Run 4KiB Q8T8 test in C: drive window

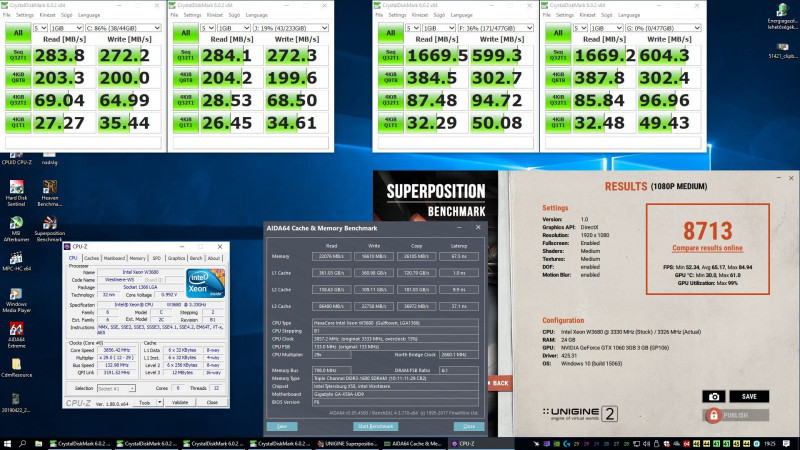[18, 78]
